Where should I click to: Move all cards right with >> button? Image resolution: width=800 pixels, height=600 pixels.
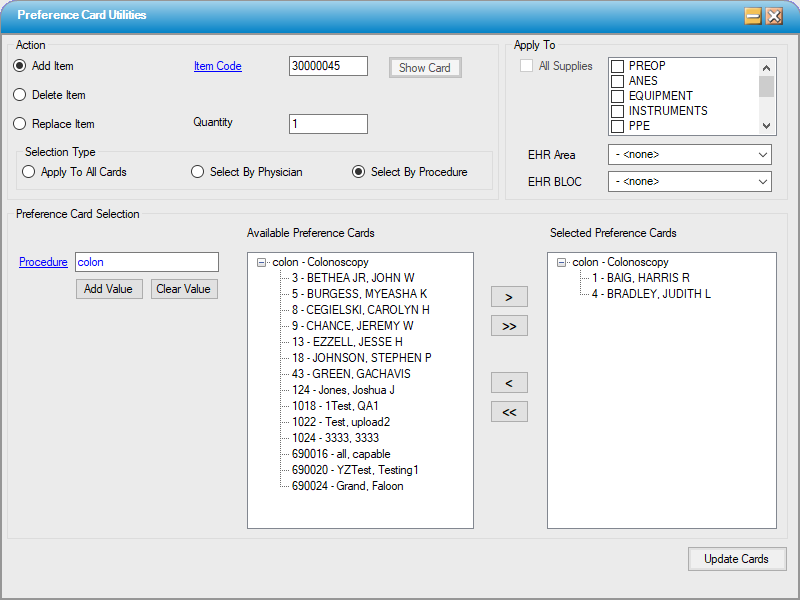(x=509, y=326)
